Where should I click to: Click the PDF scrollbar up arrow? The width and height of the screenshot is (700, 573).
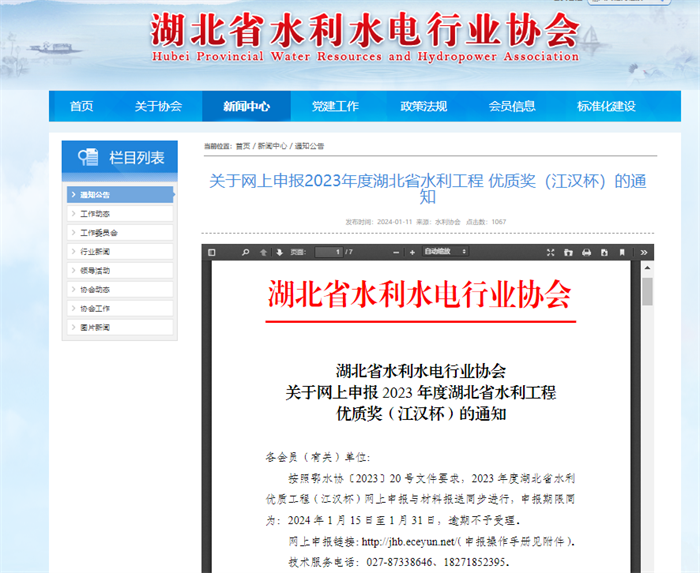tap(647, 268)
